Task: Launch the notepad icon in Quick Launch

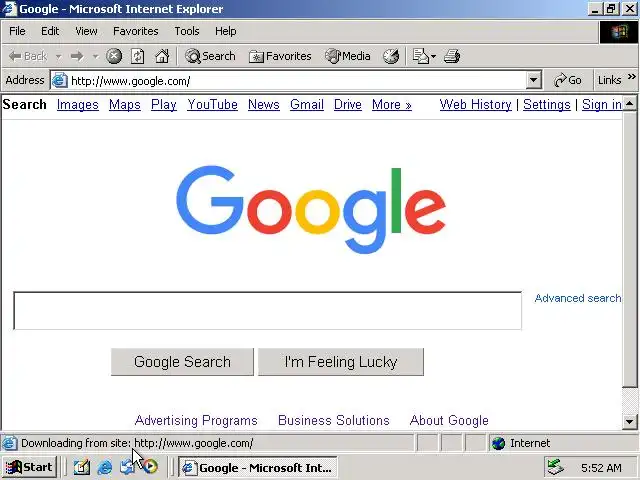Action: tap(82, 467)
